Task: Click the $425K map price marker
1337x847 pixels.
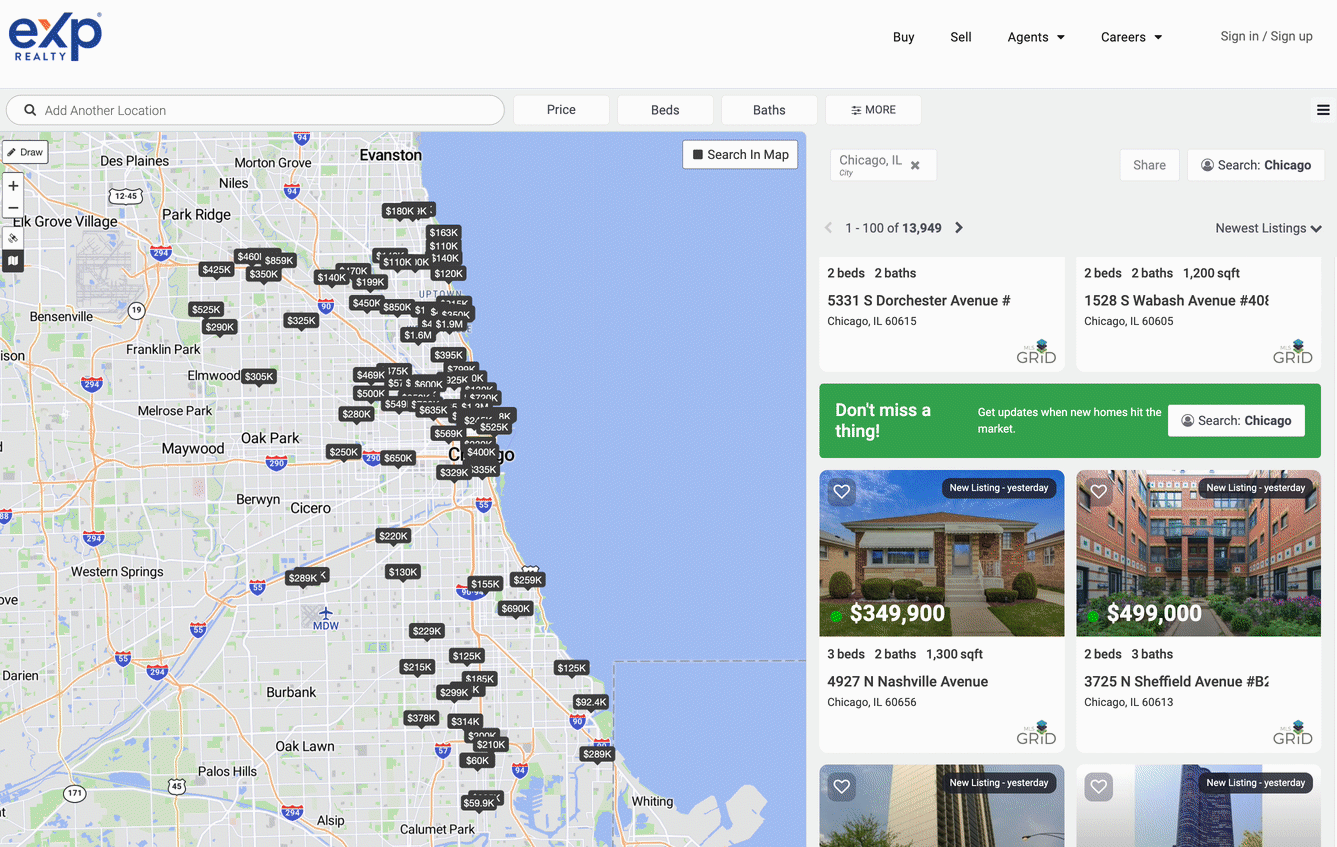Action: tap(216, 269)
